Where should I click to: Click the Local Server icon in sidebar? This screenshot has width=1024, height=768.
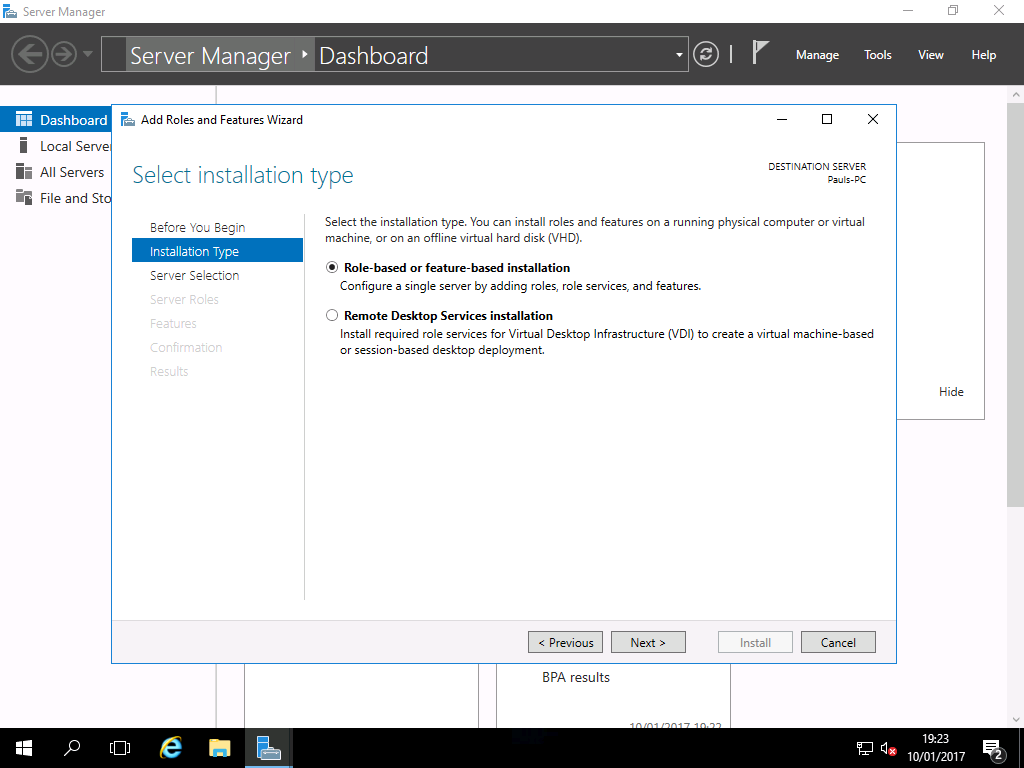(24, 145)
